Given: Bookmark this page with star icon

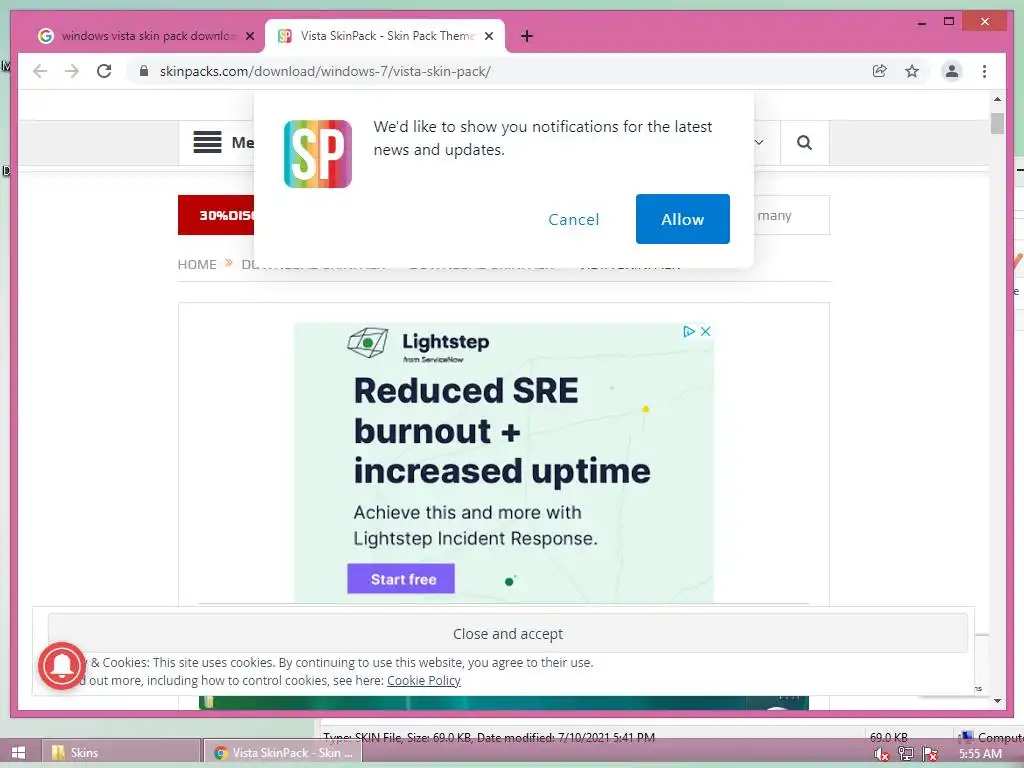Looking at the screenshot, I should 912,71.
